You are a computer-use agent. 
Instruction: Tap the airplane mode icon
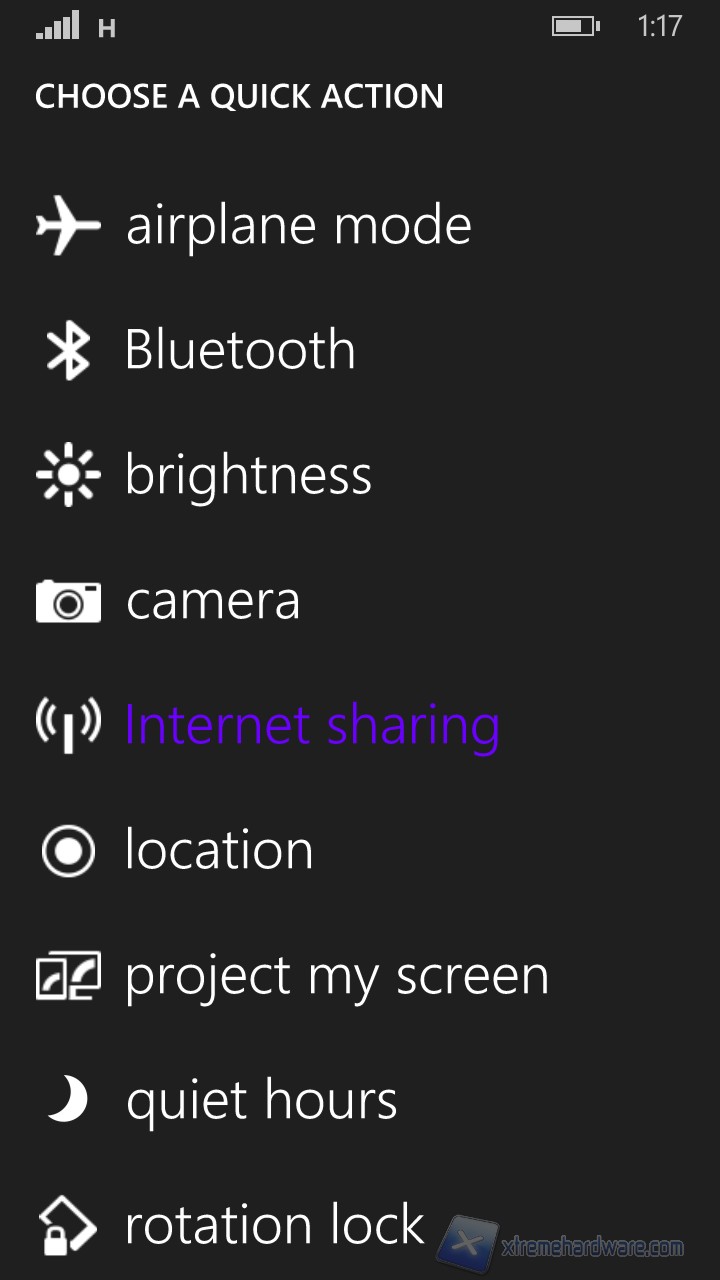68,225
